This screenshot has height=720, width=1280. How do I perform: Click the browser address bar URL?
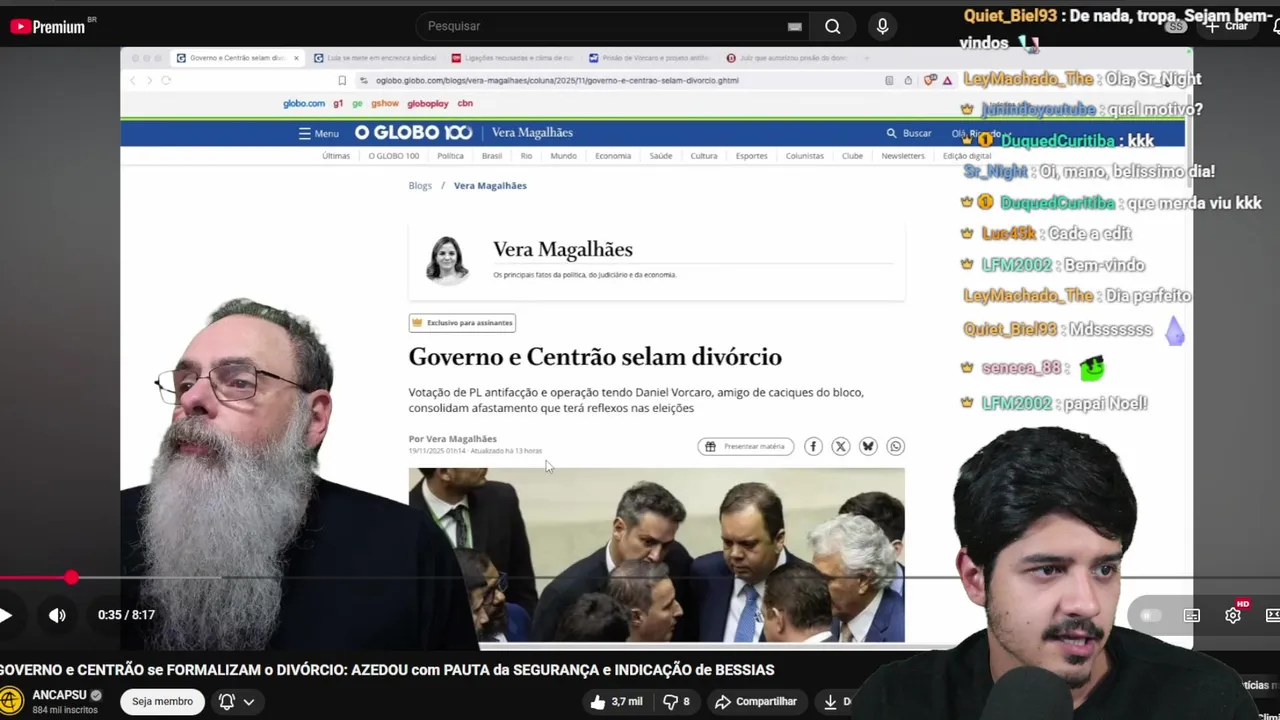click(x=557, y=81)
